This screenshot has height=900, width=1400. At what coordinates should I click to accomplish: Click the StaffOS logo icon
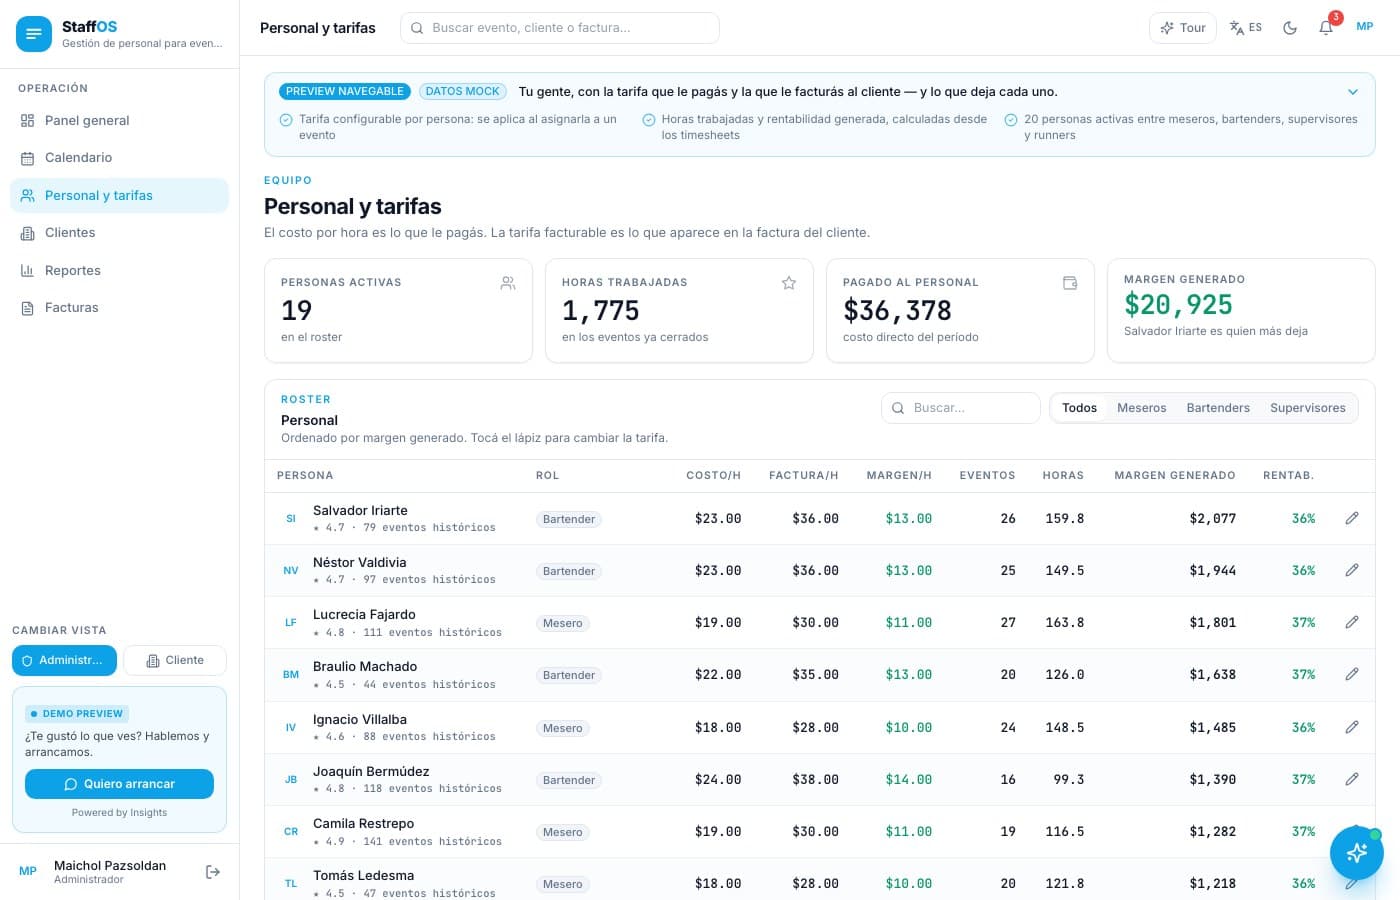pyautogui.click(x=34, y=34)
